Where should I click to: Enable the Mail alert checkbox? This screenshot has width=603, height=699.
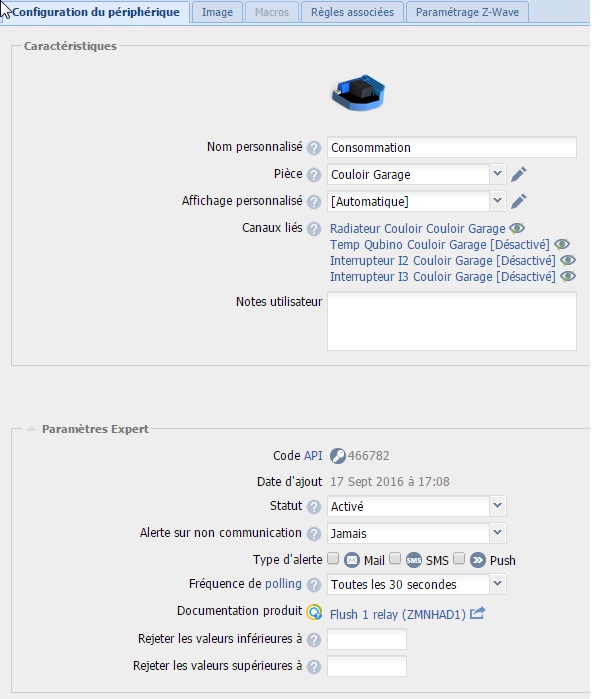[x=333, y=559]
